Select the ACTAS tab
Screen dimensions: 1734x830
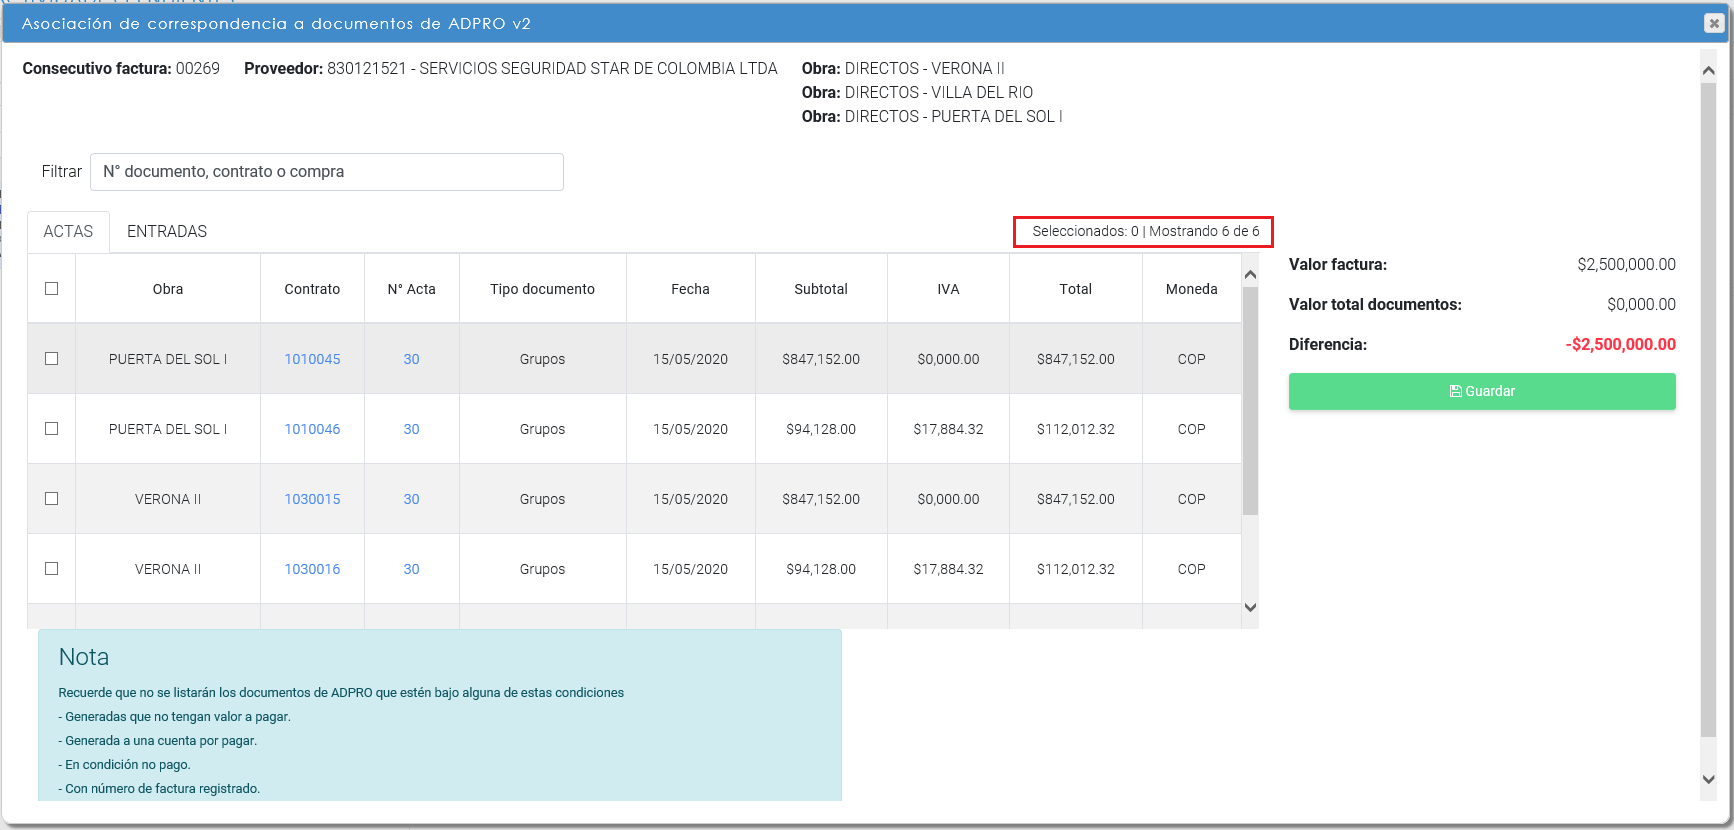tap(68, 231)
